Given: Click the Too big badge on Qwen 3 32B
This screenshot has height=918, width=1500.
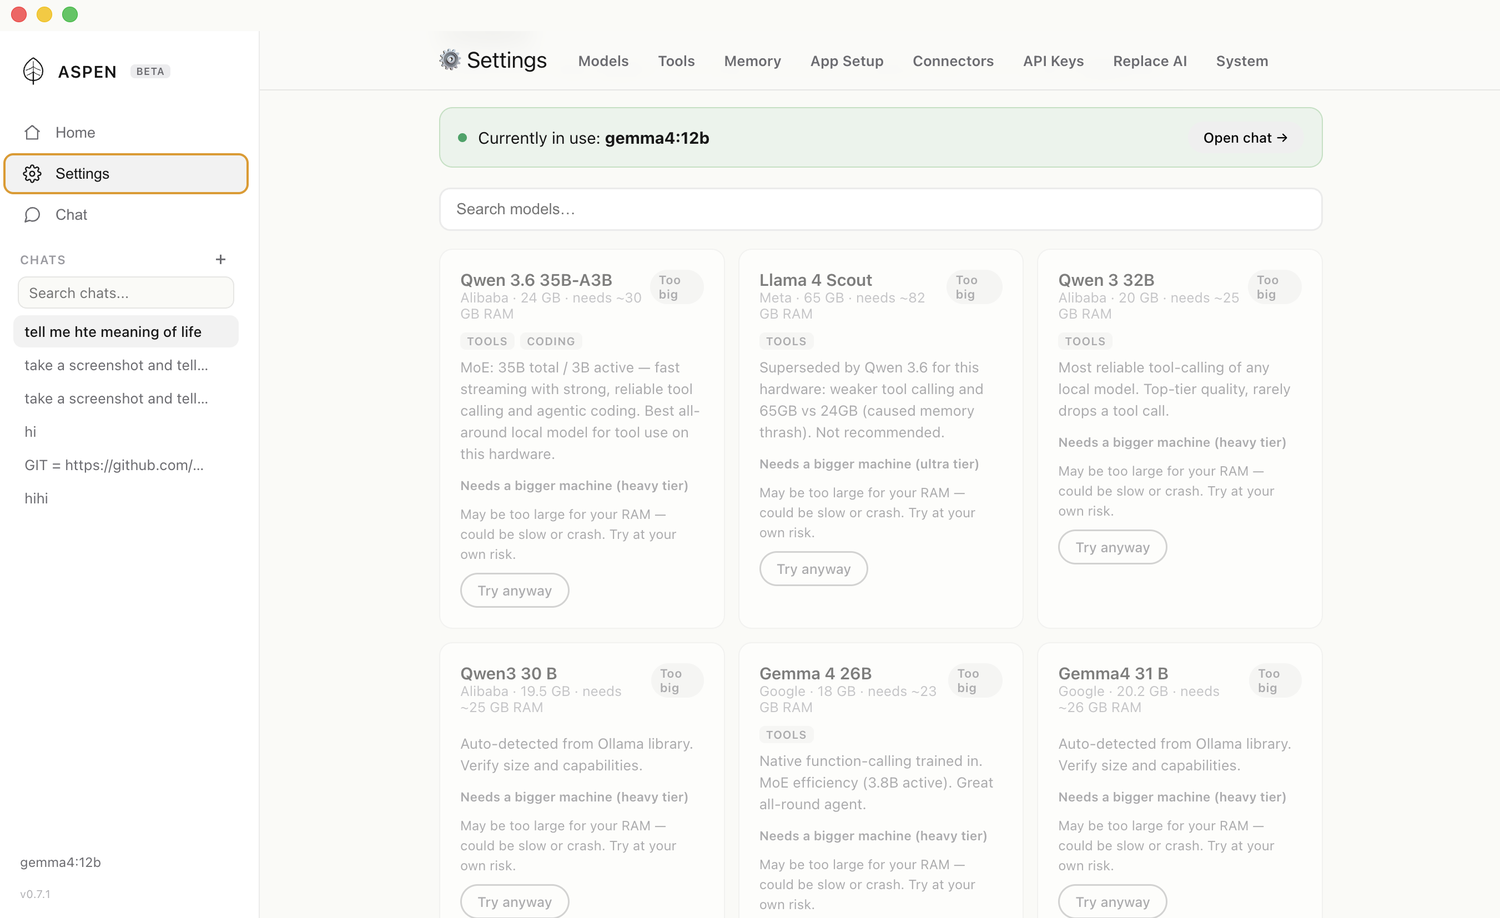Looking at the screenshot, I should click(1273, 287).
